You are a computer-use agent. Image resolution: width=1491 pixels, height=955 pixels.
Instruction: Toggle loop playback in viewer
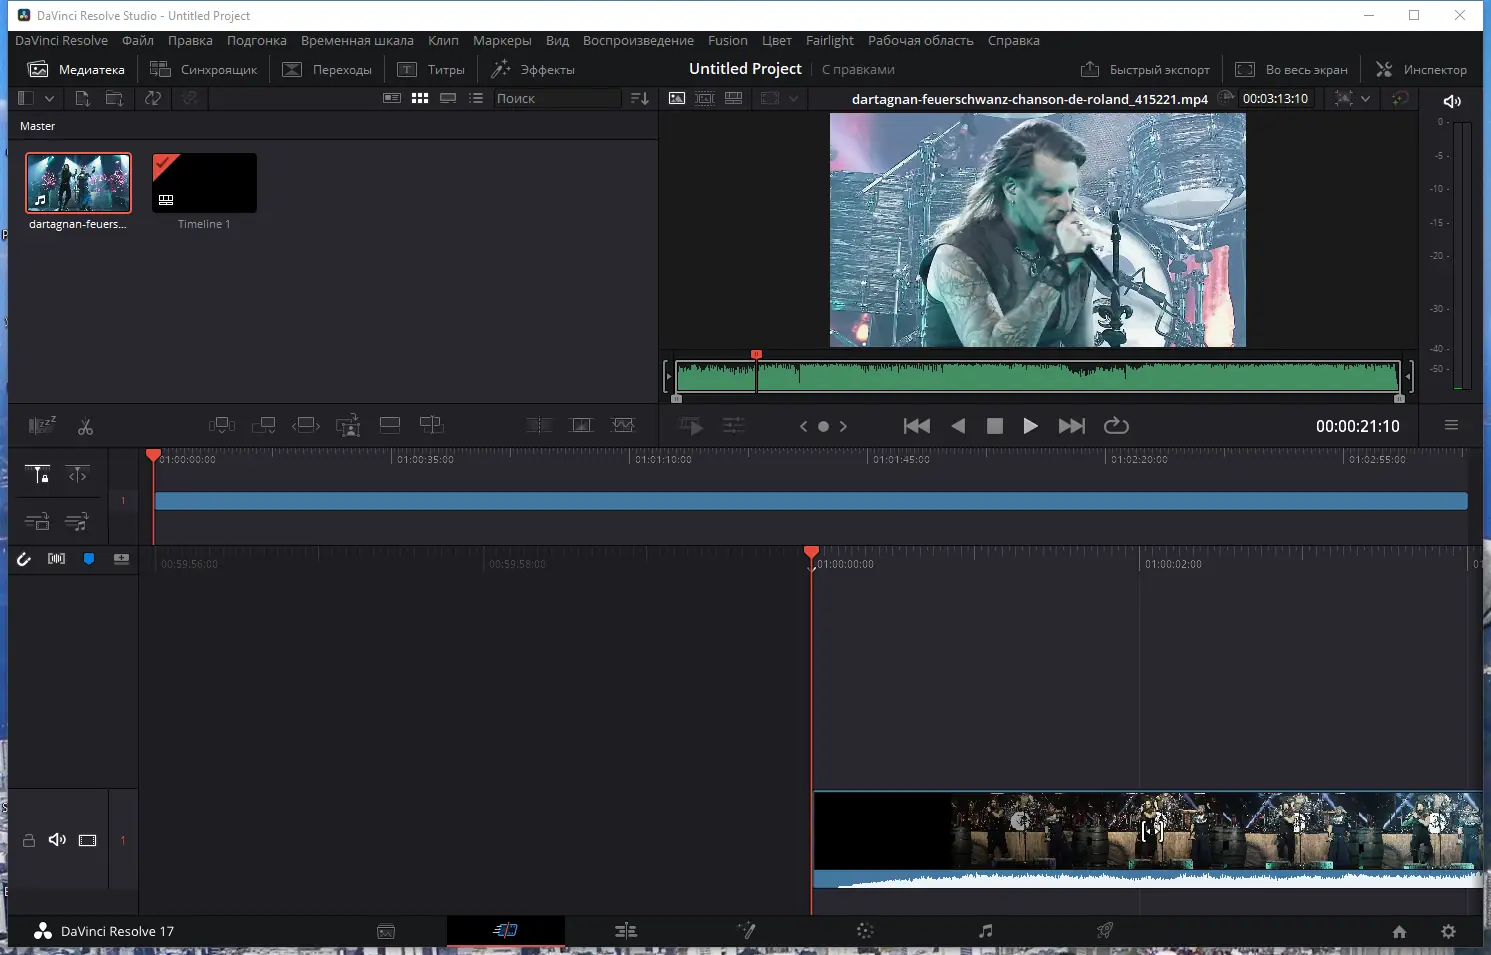click(1116, 426)
